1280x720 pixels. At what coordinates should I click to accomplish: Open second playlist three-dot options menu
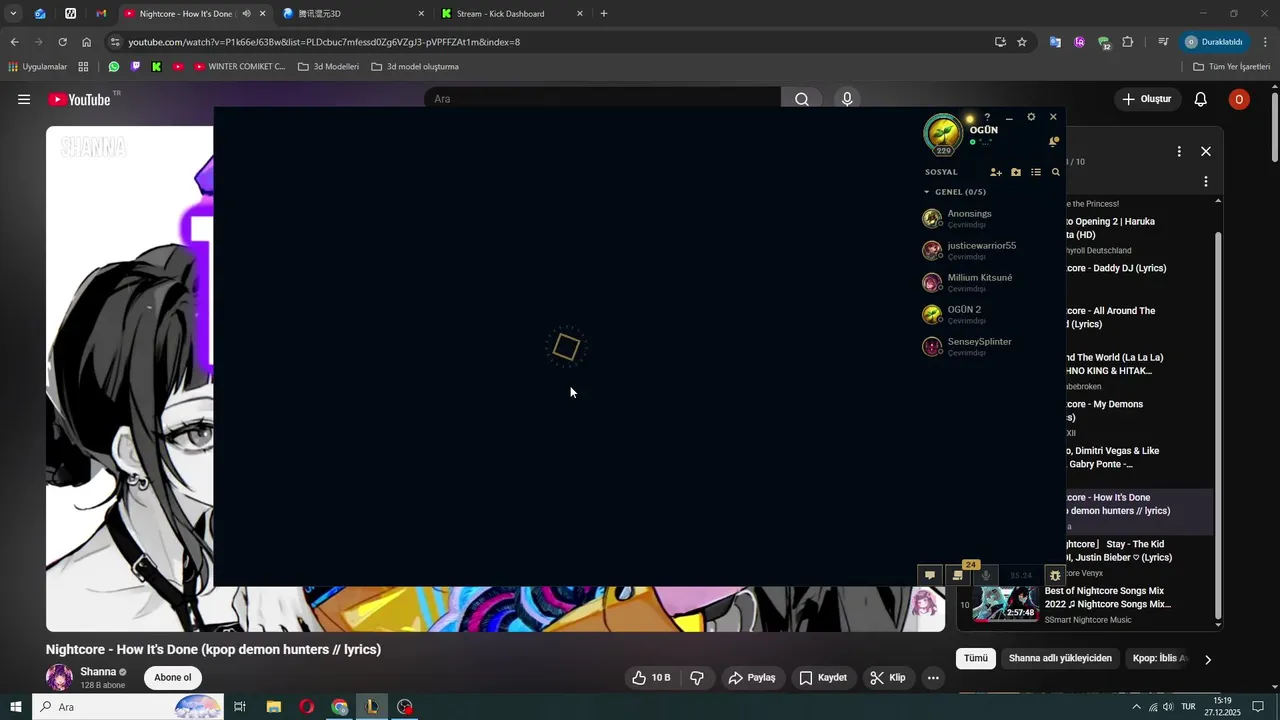(1206, 182)
